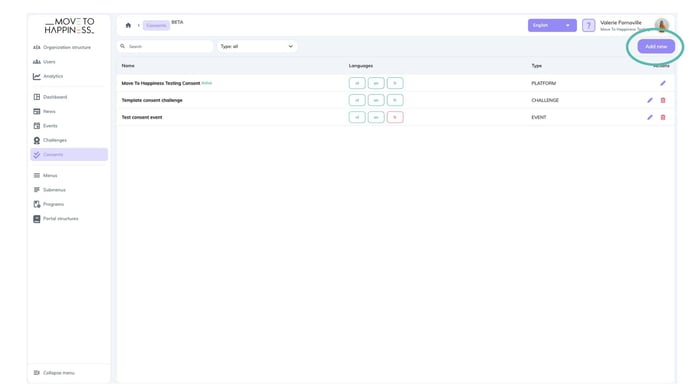Click first language tag of Testing Consent row
The image size is (688, 387).
[357, 83]
